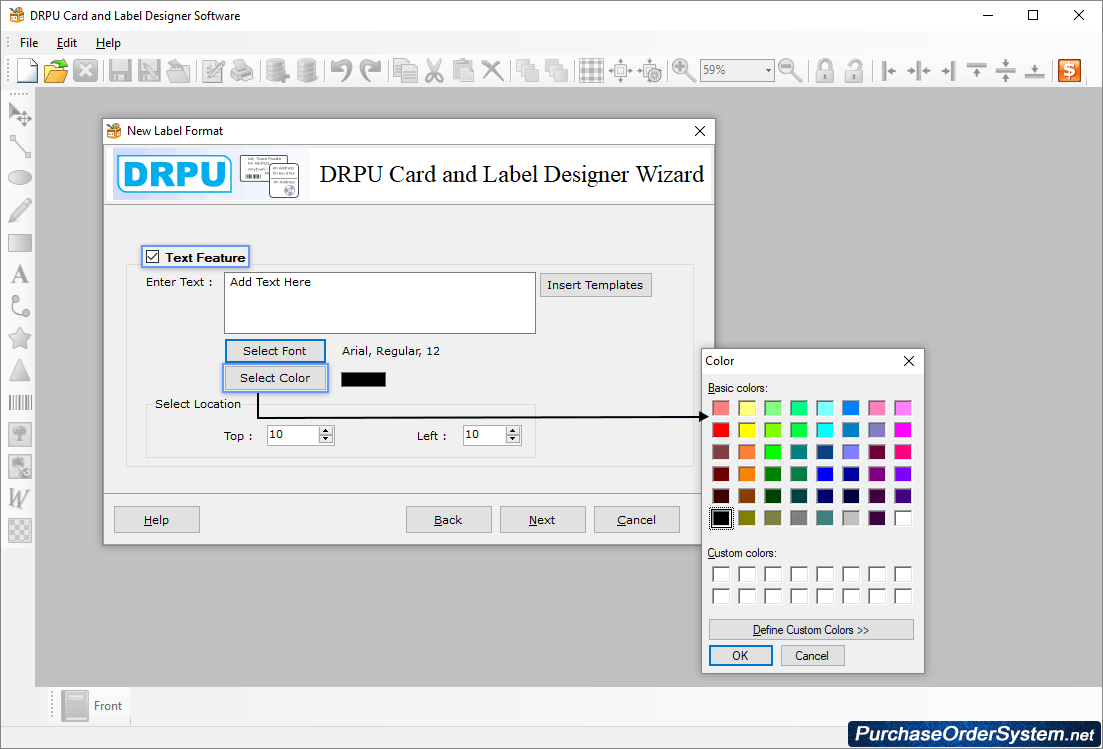The width and height of the screenshot is (1103, 749).
Task: Open the 59% zoom level dropdown
Action: point(767,70)
